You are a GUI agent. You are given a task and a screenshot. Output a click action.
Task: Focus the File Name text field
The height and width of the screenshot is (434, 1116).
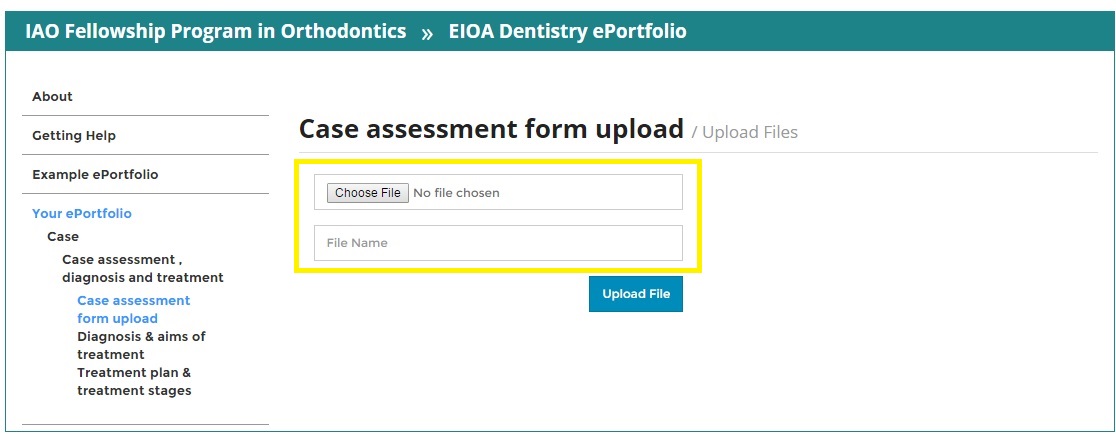(498, 243)
